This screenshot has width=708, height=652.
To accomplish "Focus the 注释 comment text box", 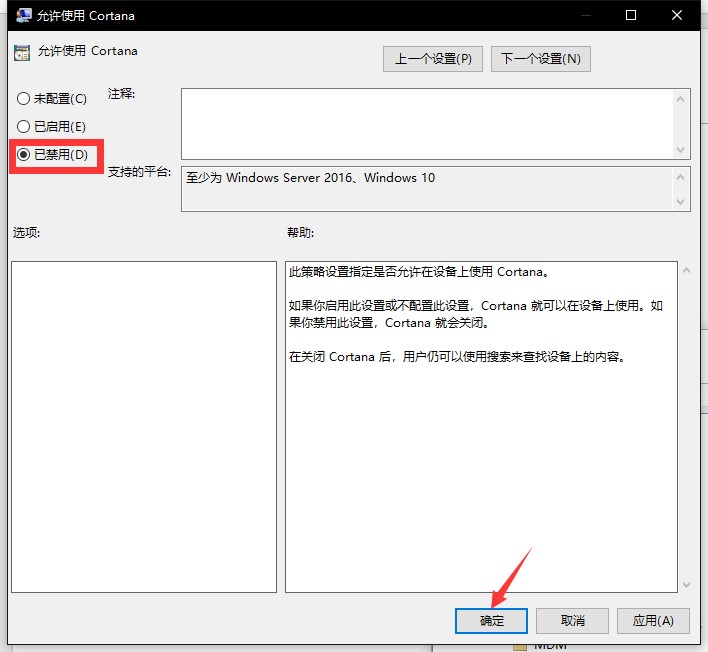I will point(425,123).
